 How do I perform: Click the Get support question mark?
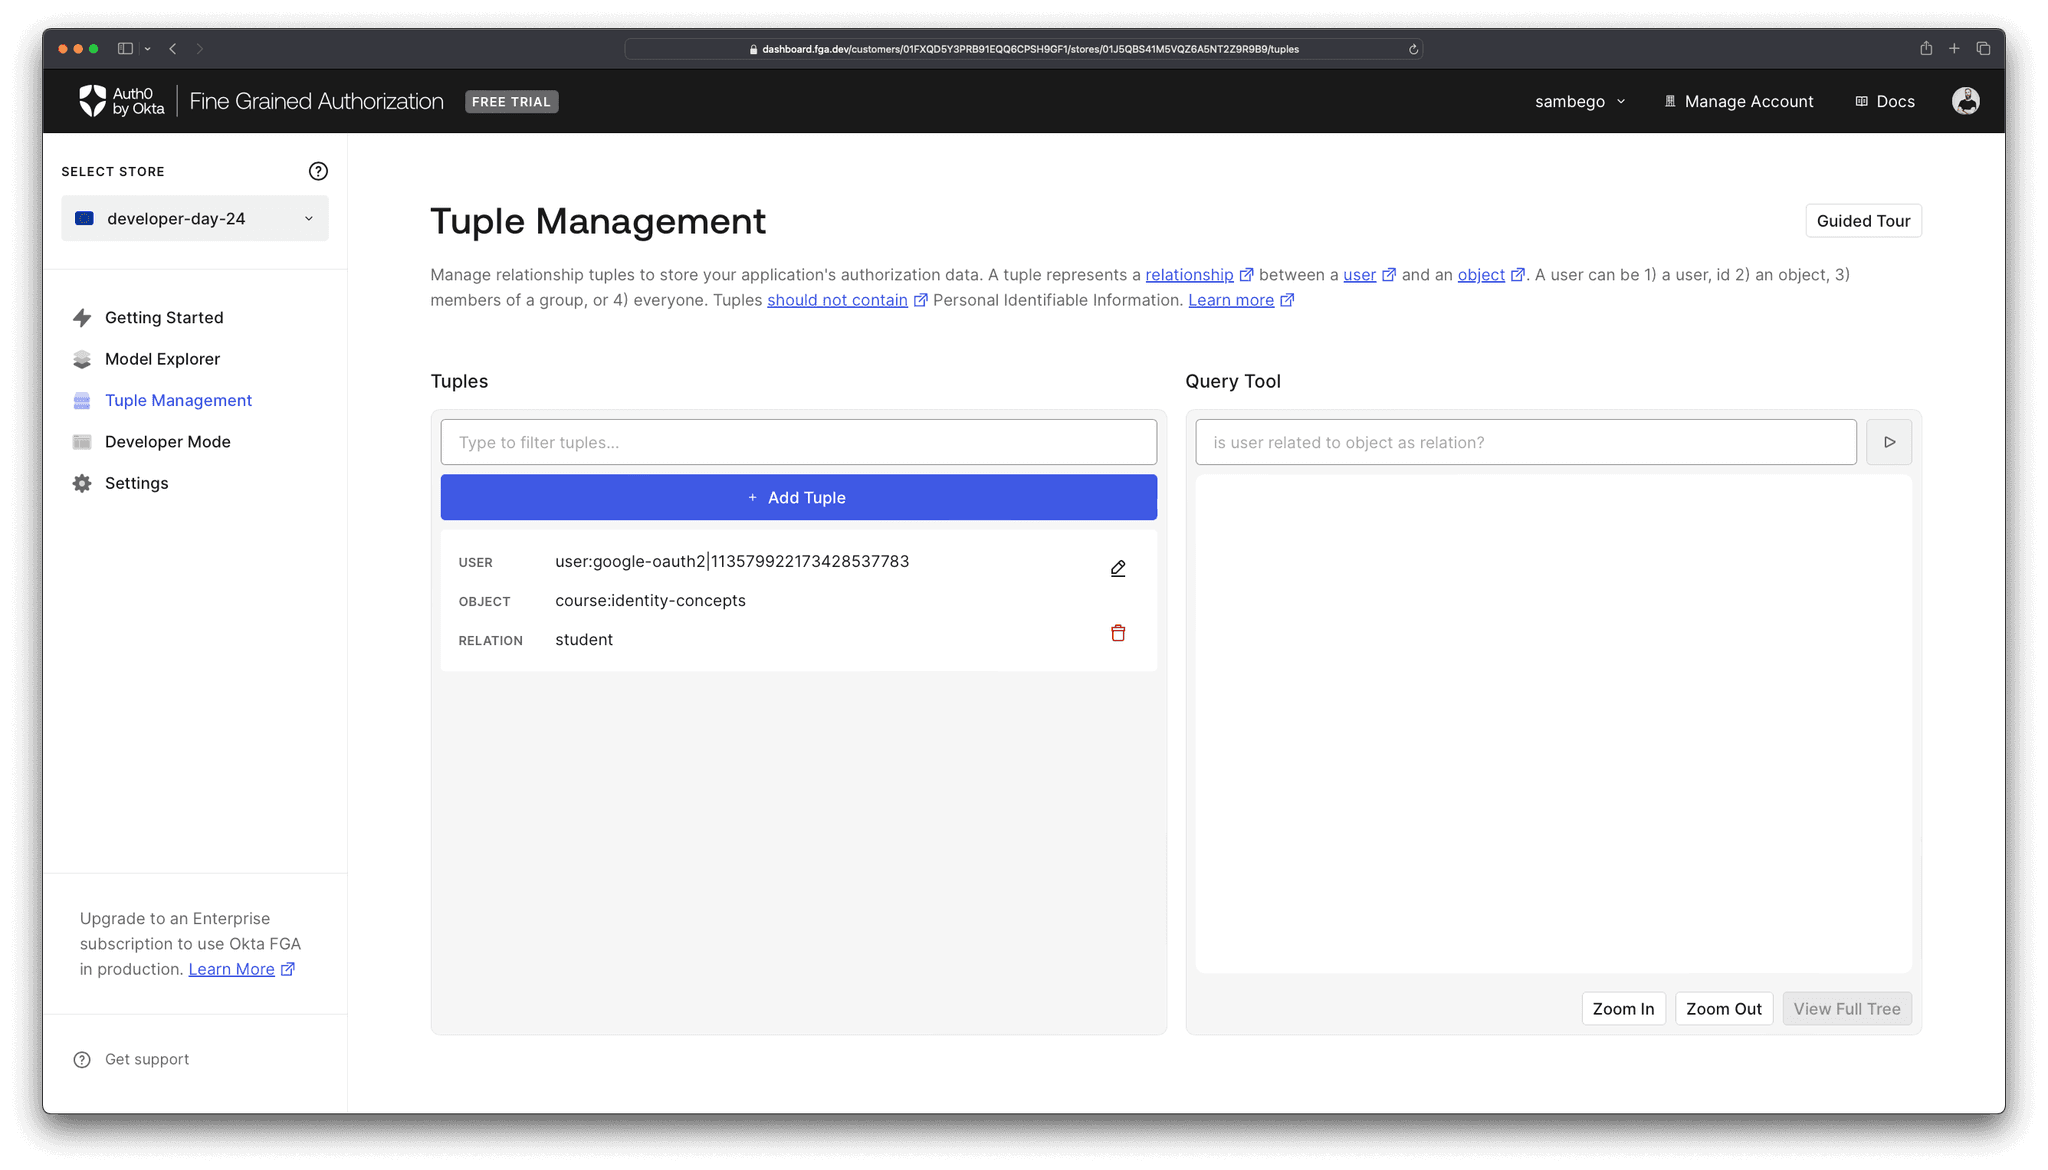point(82,1059)
